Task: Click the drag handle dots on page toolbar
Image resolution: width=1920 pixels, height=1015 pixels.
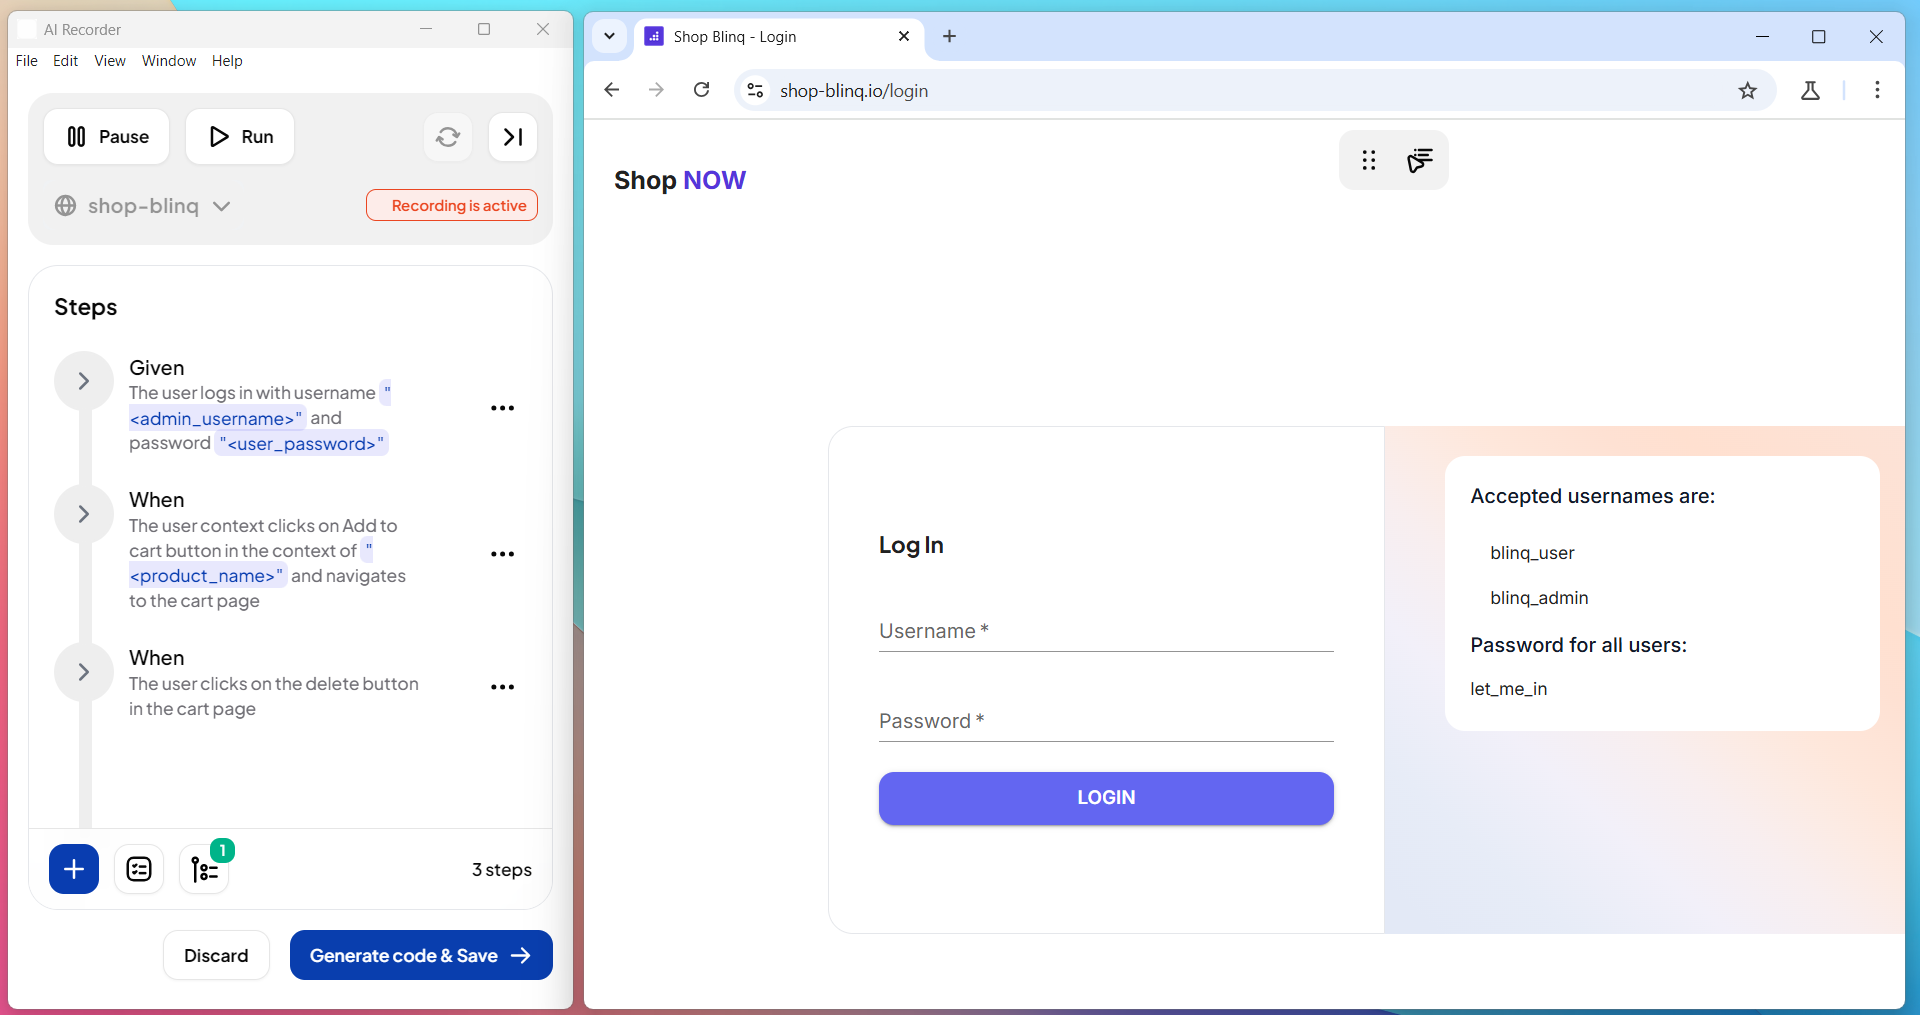Action: click(x=1368, y=160)
